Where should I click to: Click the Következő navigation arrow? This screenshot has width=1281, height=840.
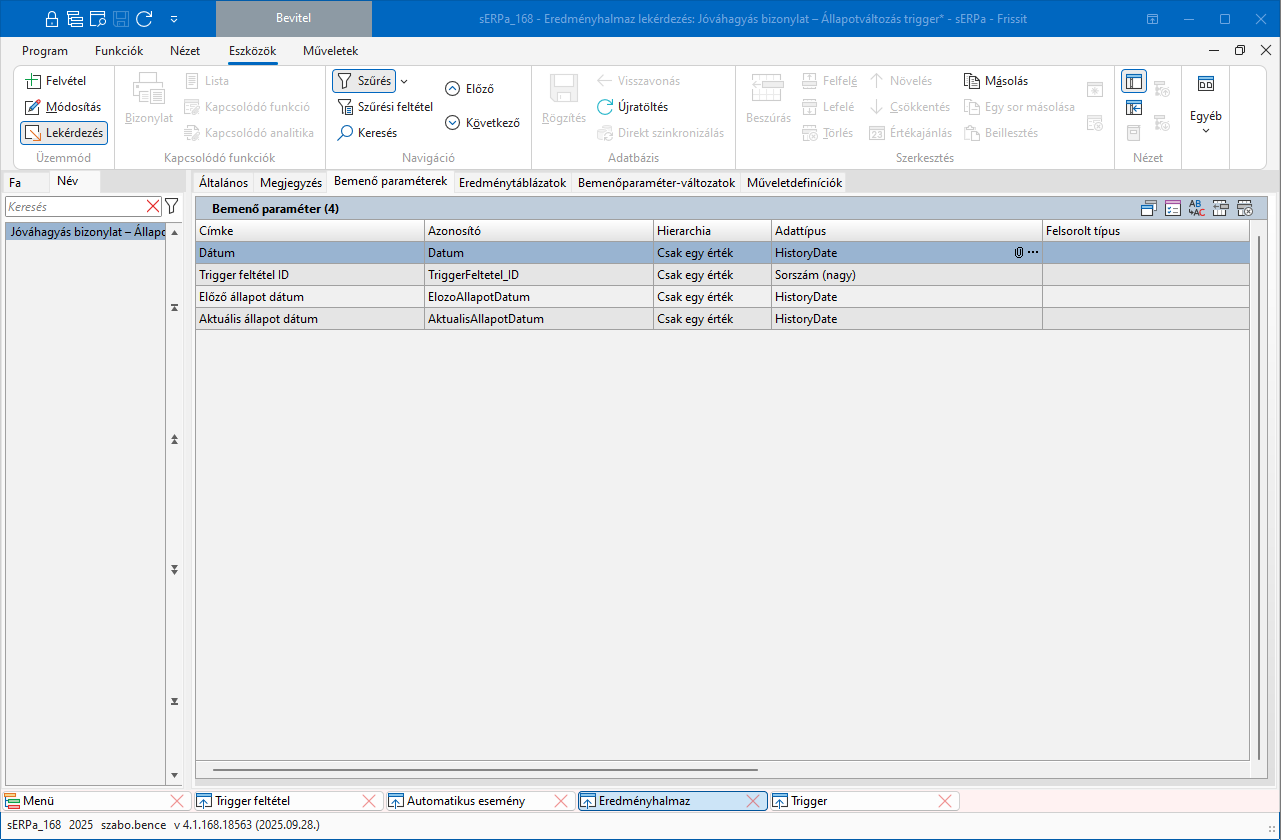pos(452,123)
